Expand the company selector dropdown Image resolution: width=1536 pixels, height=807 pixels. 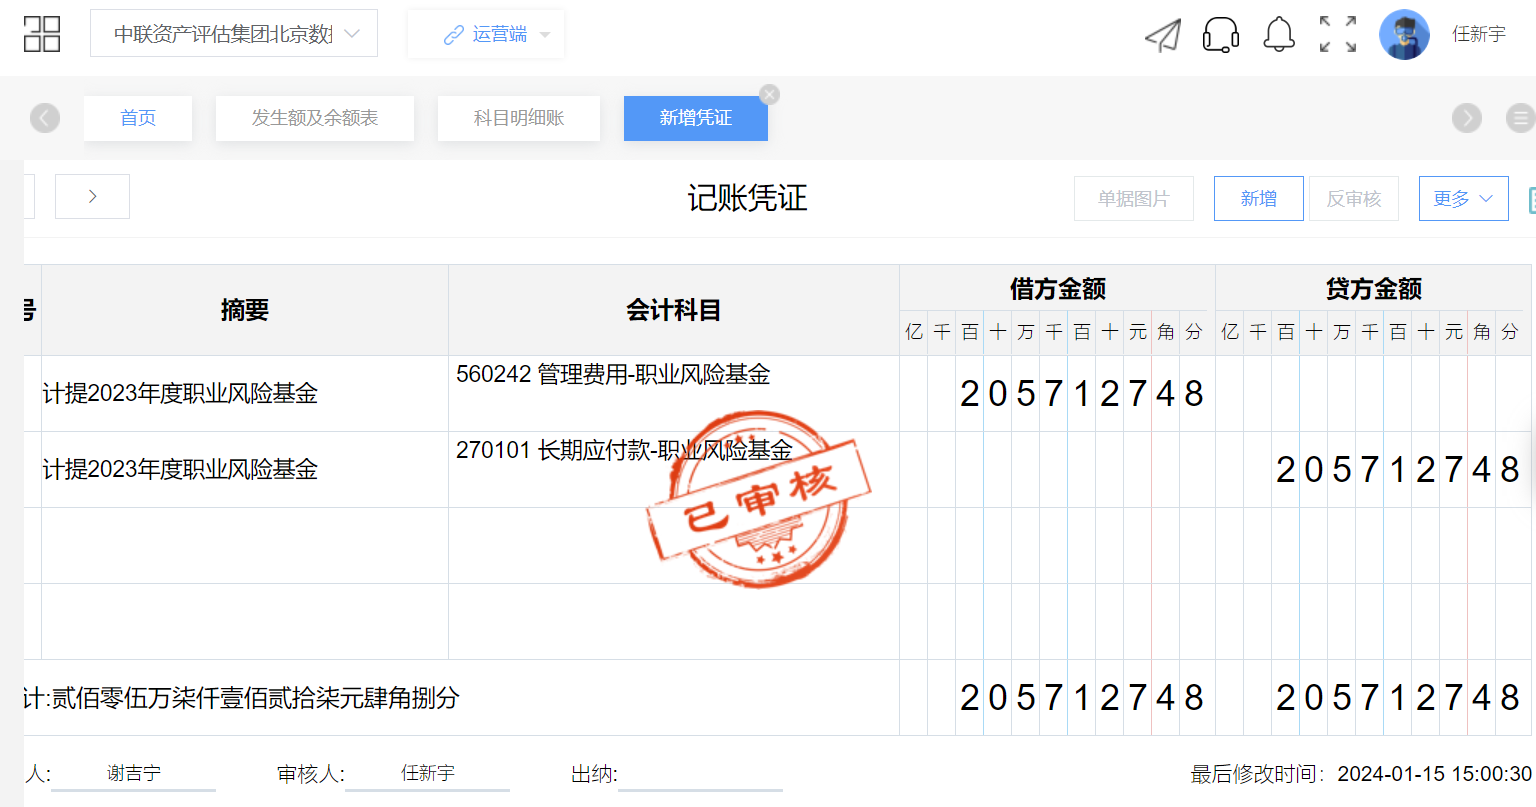click(x=234, y=34)
